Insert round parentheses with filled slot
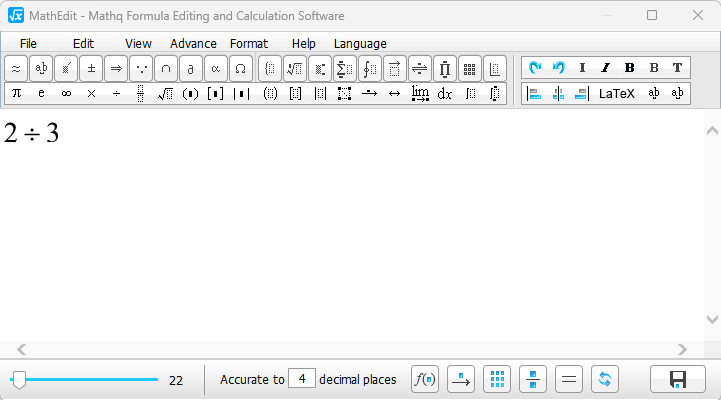Image resolution: width=721 pixels, height=400 pixels. coord(190,93)
